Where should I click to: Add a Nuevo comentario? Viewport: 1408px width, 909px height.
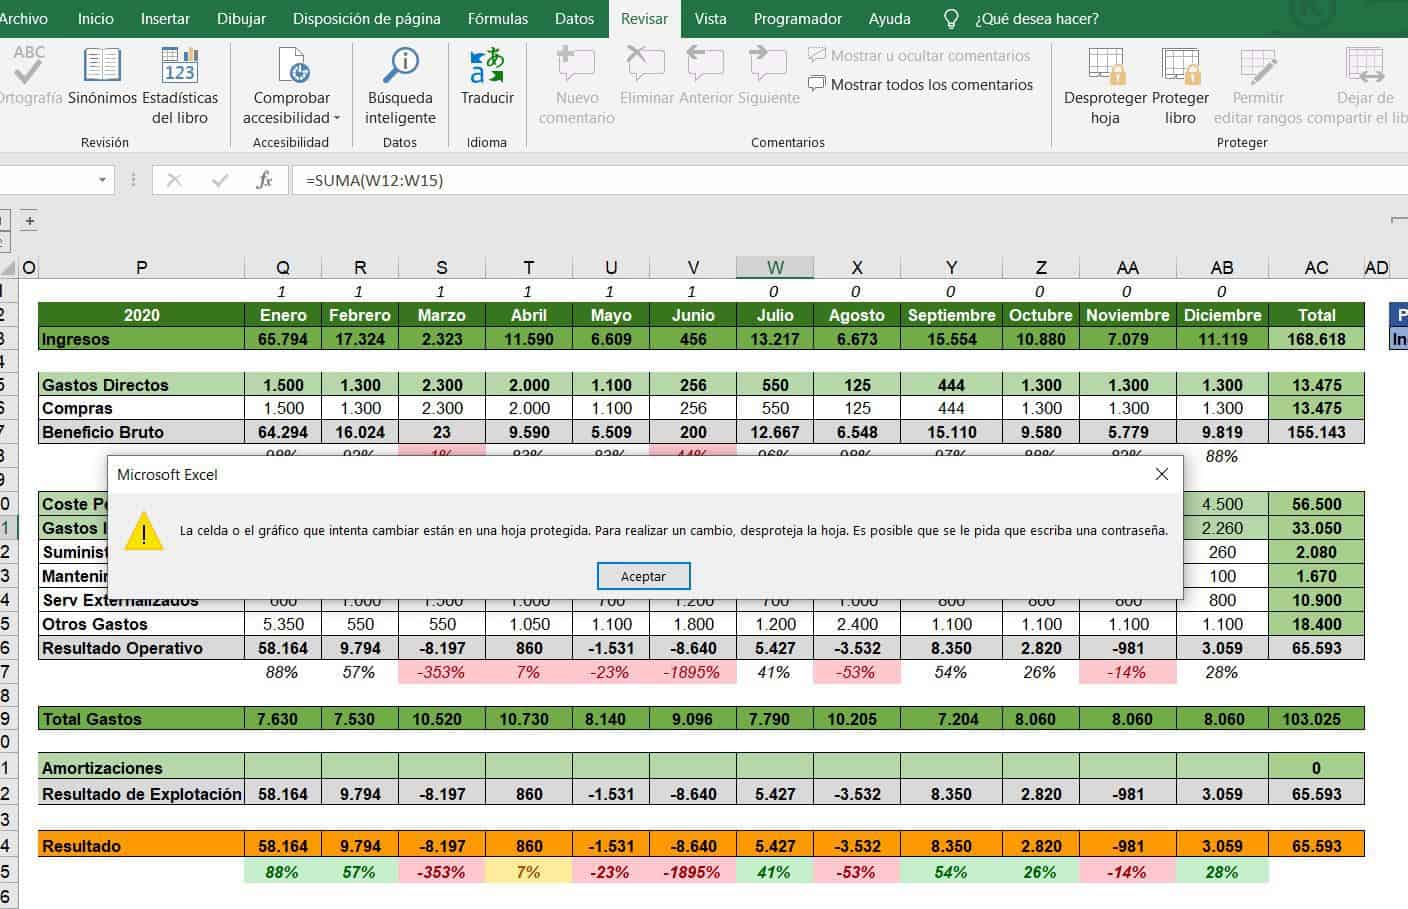tap(577, 85)
